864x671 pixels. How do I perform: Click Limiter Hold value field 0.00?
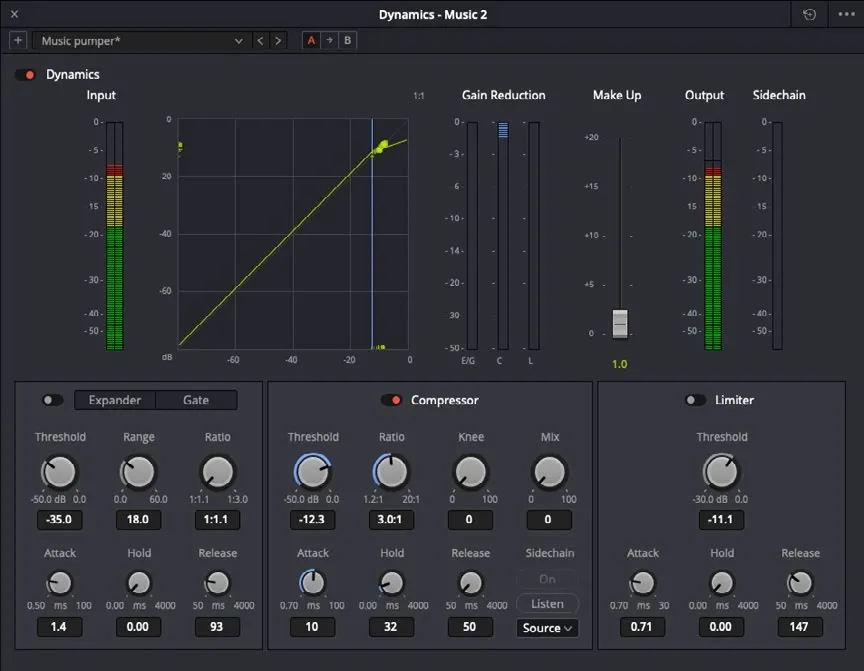click(x=721, y=627)
